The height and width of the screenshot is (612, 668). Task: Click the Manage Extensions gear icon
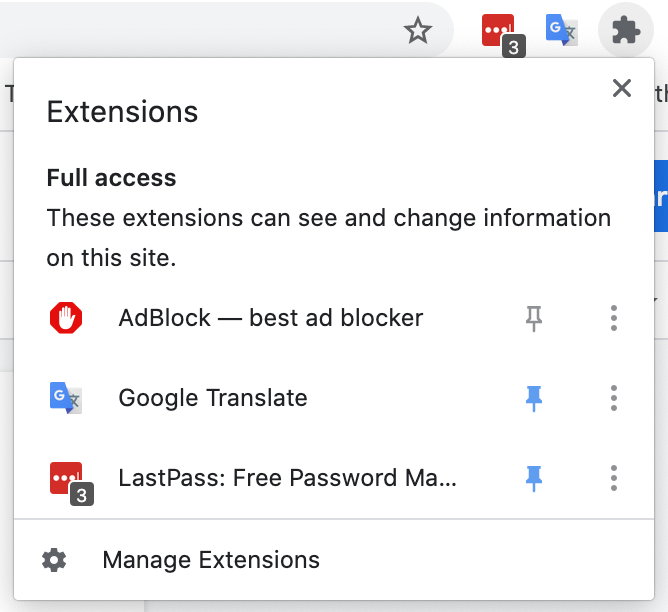[54, 560]
